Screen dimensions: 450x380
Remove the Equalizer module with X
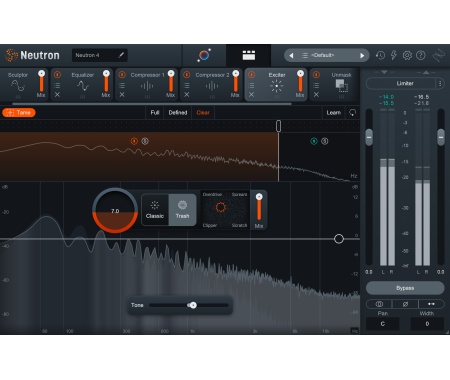point(57,95)
